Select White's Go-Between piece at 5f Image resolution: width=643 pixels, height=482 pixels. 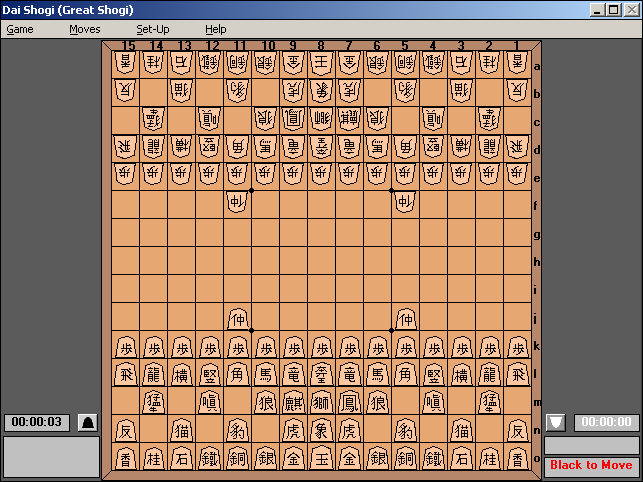click(405, 202)
